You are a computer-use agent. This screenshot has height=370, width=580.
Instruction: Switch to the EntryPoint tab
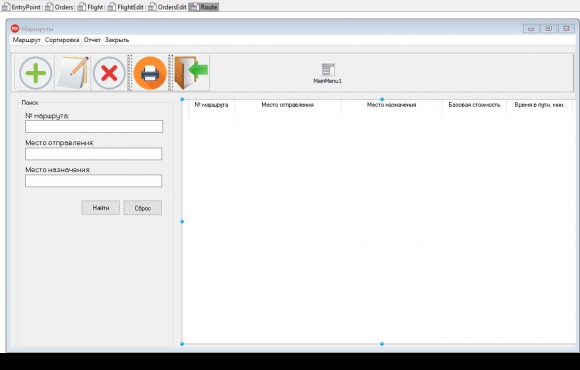[21, 7]
